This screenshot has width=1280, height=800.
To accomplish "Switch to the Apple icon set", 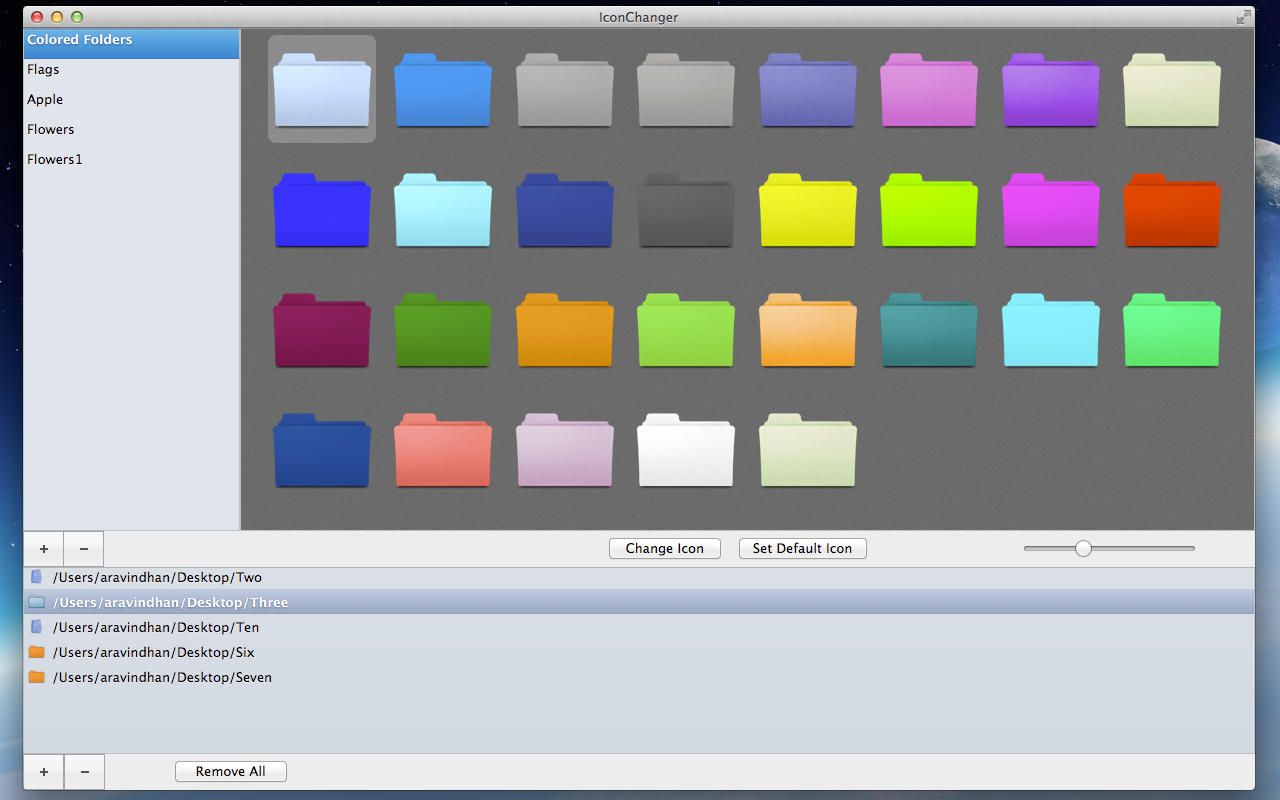I will coord(45,99).
